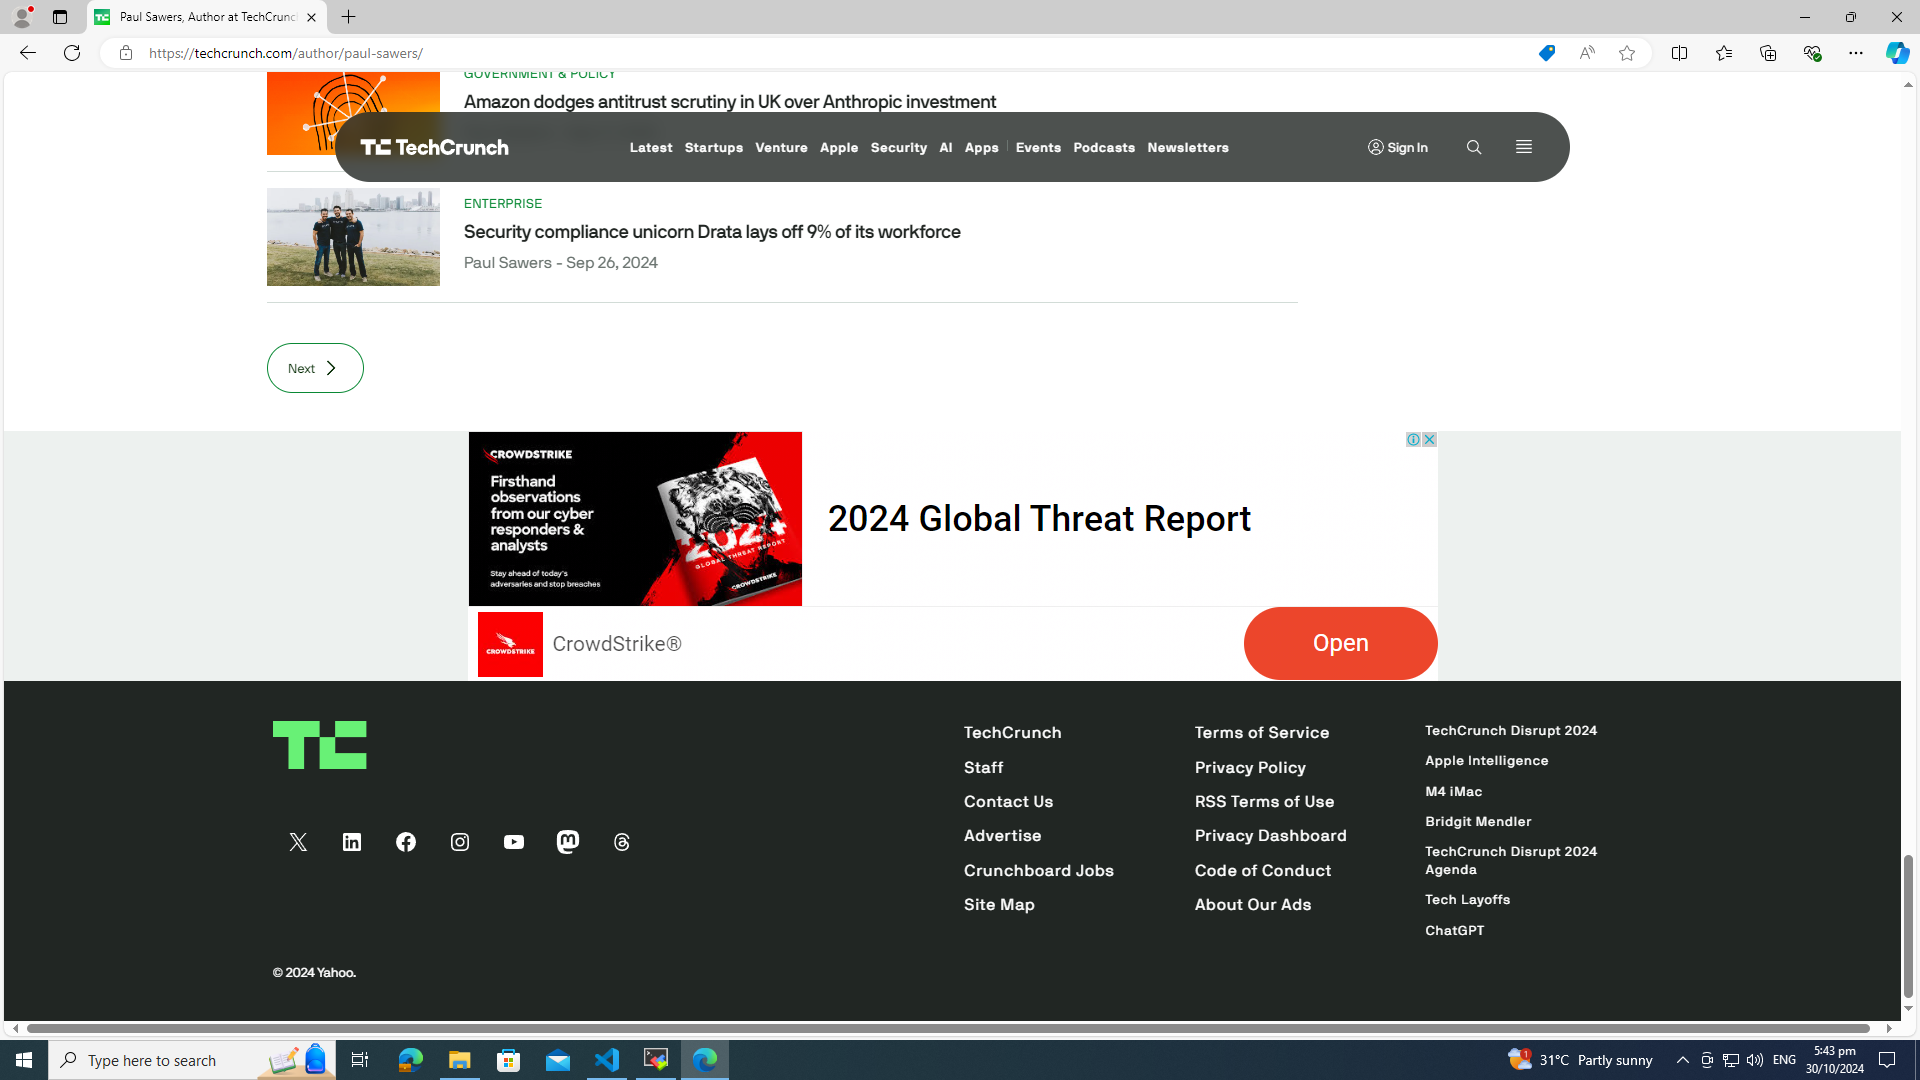Image resolution: width=1920 pixels, height=1080 pixels.
Task: Open Startups in navigation bar
Action: (x=714, y=148)
